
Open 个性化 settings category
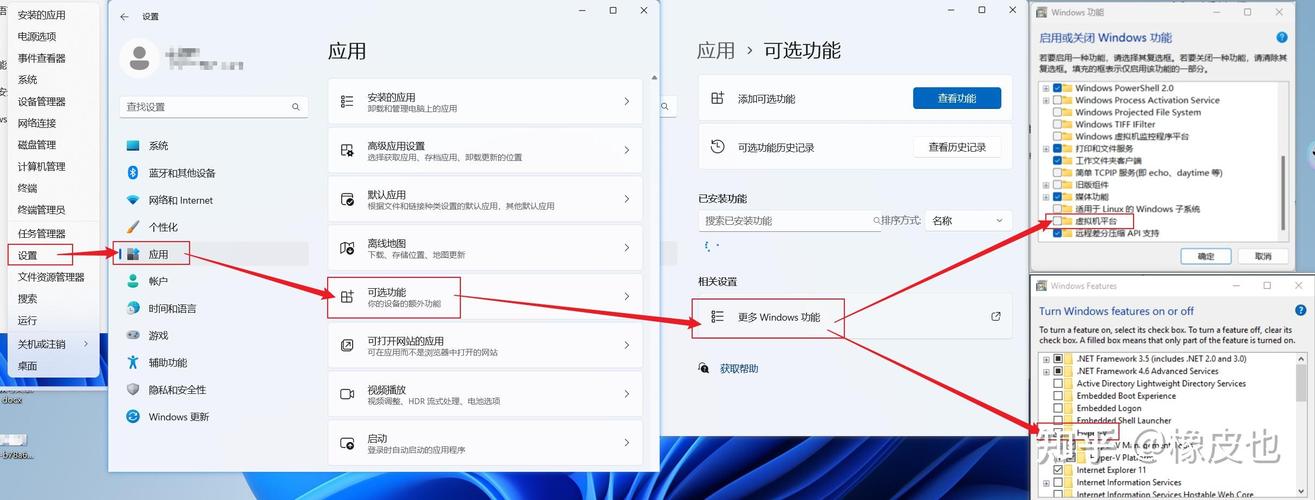pyautogui.click(x=212, y=227)
